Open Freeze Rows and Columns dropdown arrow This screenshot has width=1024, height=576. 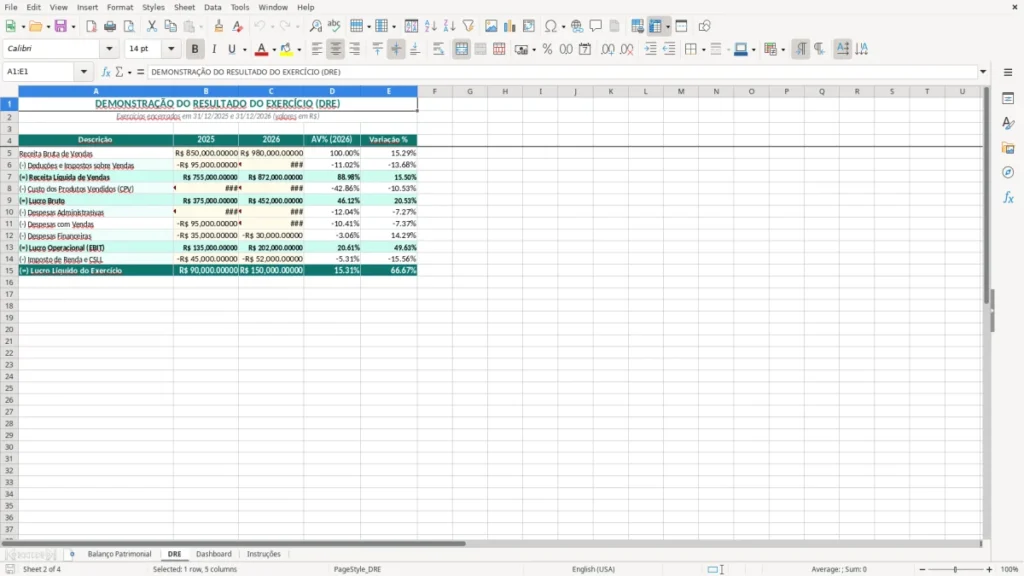tap(667, 27)
